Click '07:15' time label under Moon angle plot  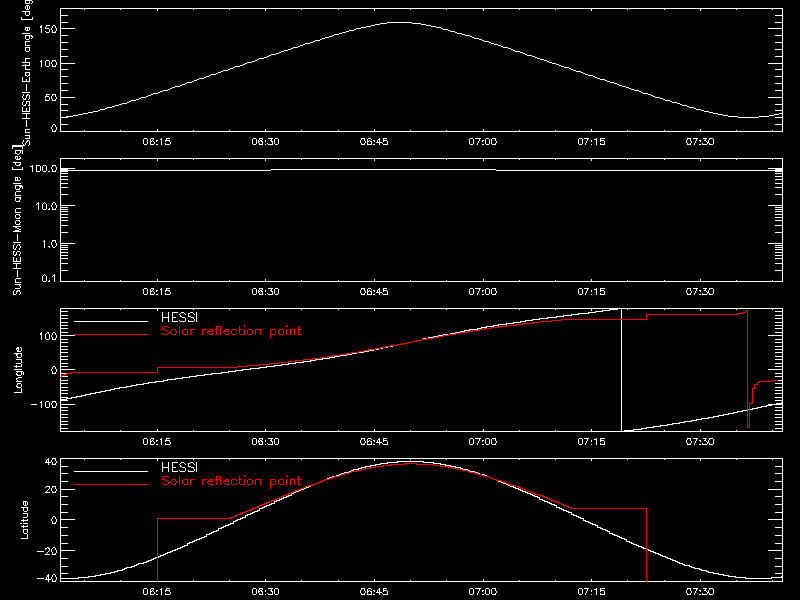pos(591,291)
